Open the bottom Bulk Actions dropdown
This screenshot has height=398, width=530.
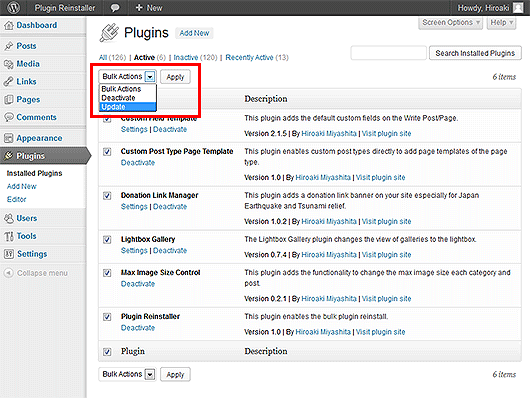tap(127, 374)
